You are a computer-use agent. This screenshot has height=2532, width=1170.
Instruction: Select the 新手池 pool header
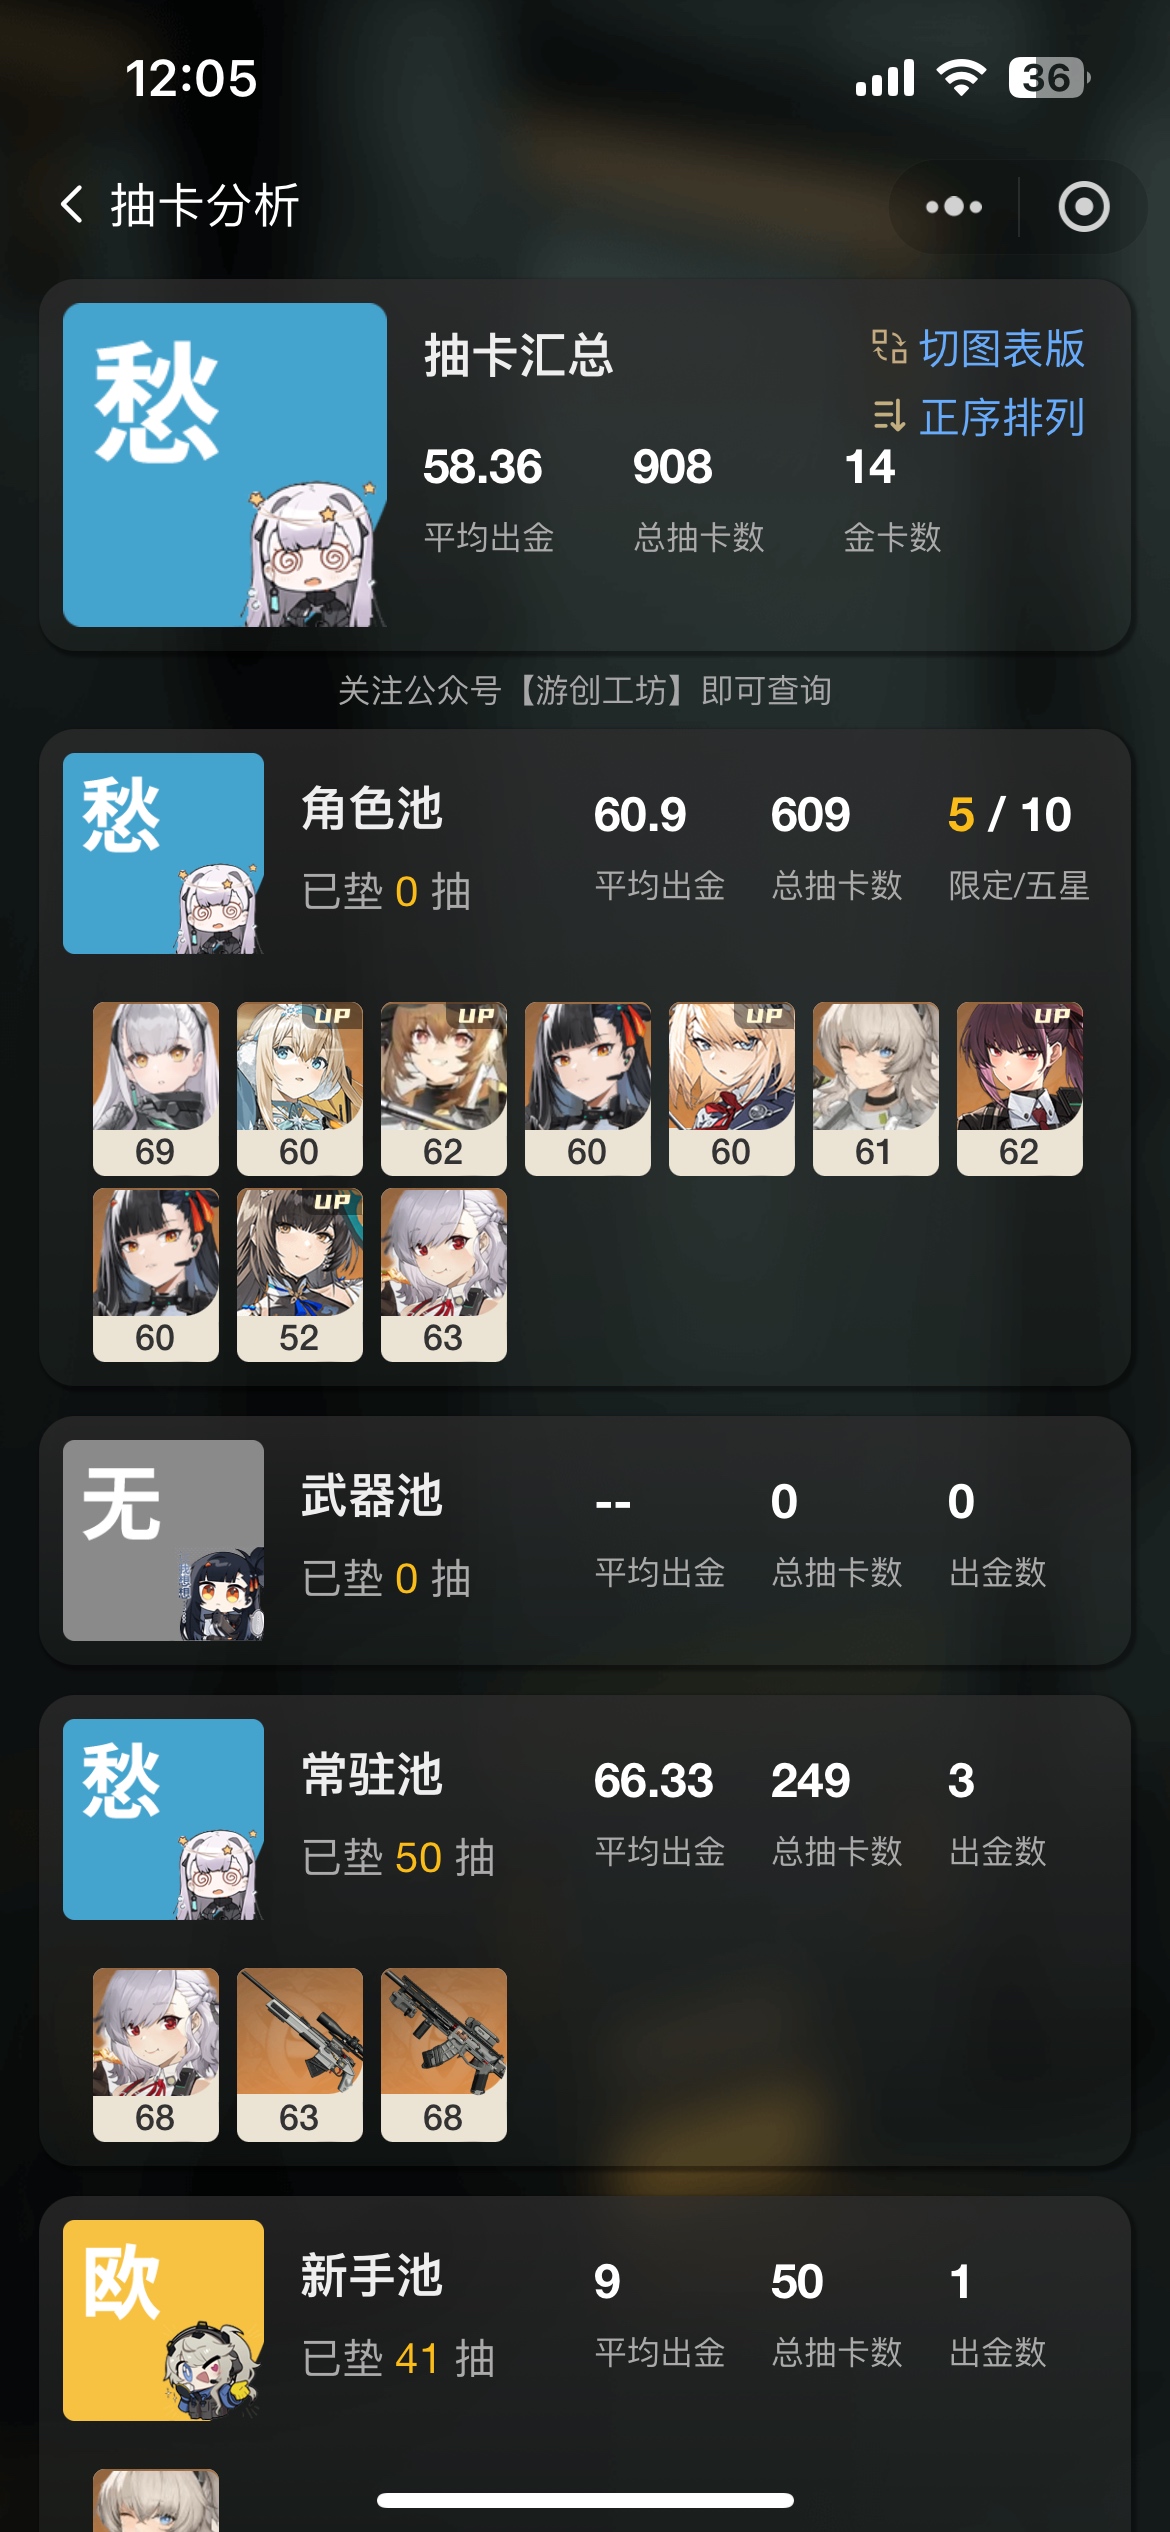coord(372,2276)
